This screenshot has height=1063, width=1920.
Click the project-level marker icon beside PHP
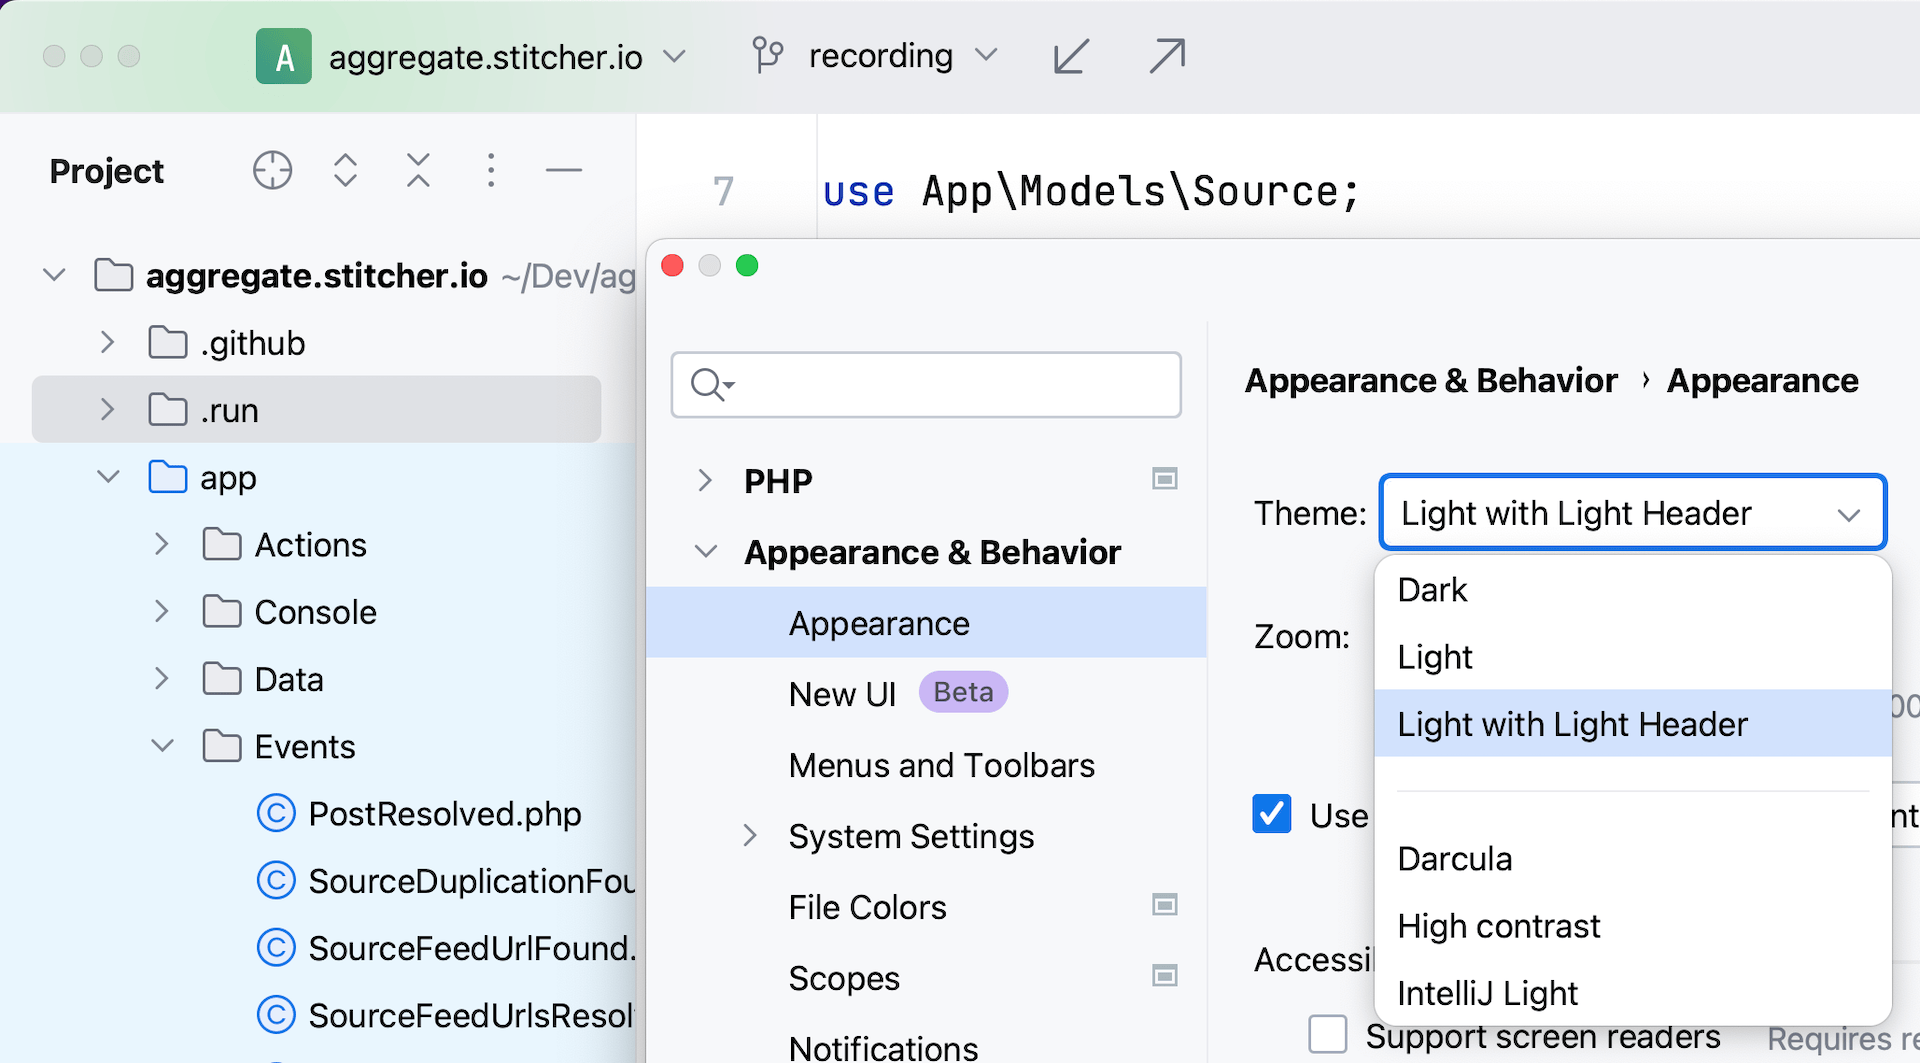[1164, 479]
